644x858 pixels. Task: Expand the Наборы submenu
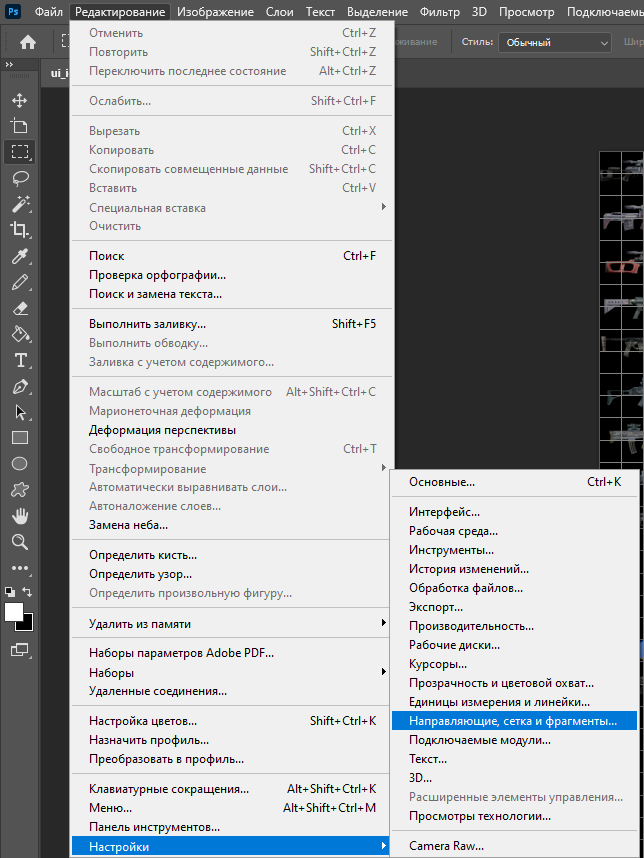(x=232, y=673)
